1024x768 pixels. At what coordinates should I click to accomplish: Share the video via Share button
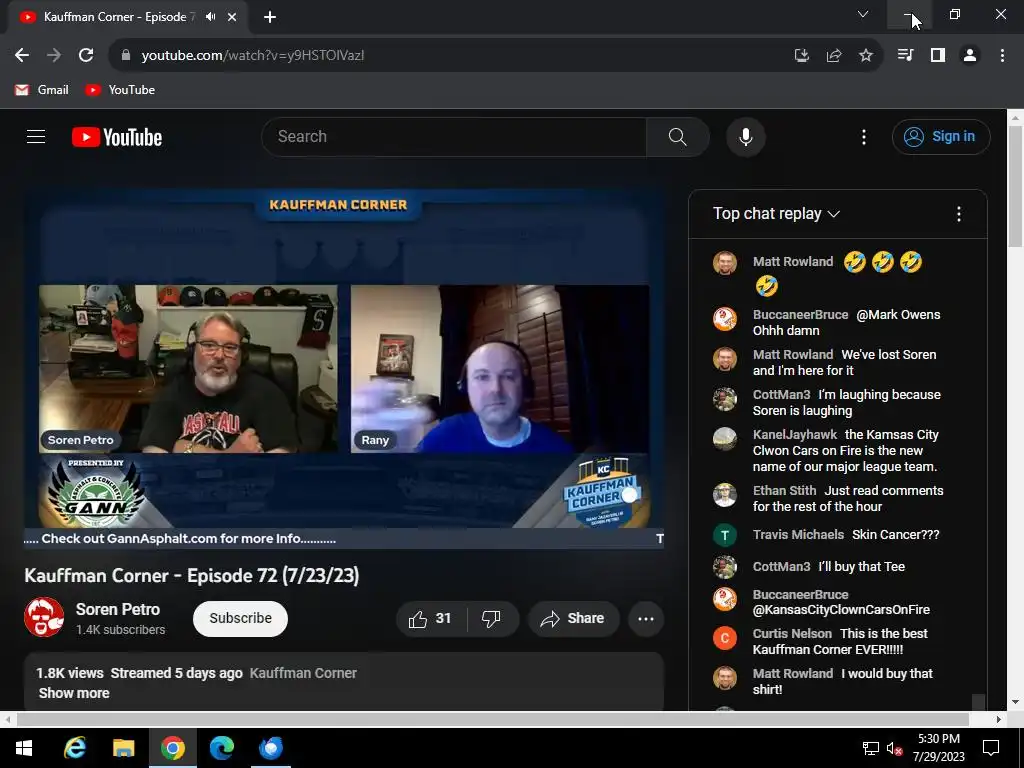(x=573, y=618)
